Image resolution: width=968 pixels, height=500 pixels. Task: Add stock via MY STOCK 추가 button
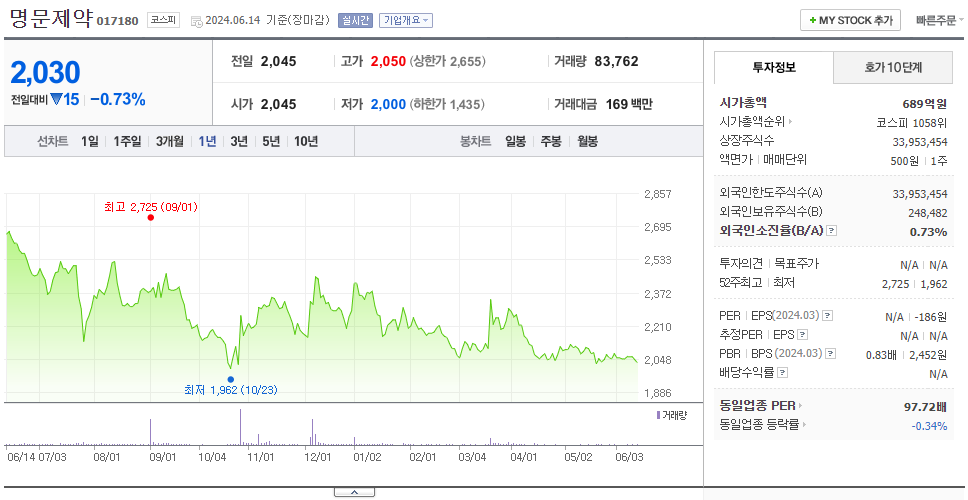(x=851, y=20)
